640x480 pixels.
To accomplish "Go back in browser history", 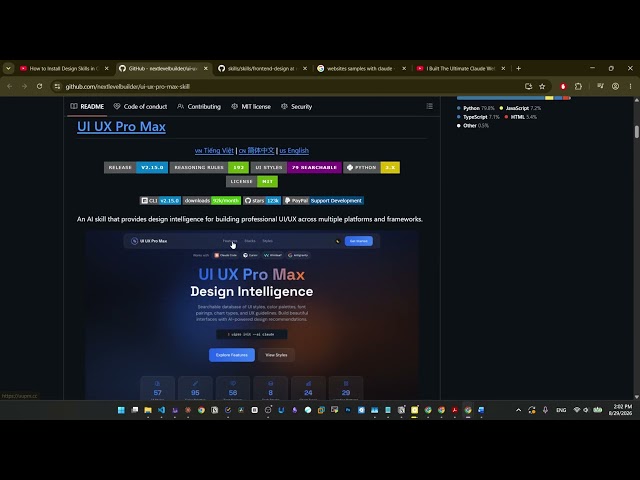I will click(9, 87).
